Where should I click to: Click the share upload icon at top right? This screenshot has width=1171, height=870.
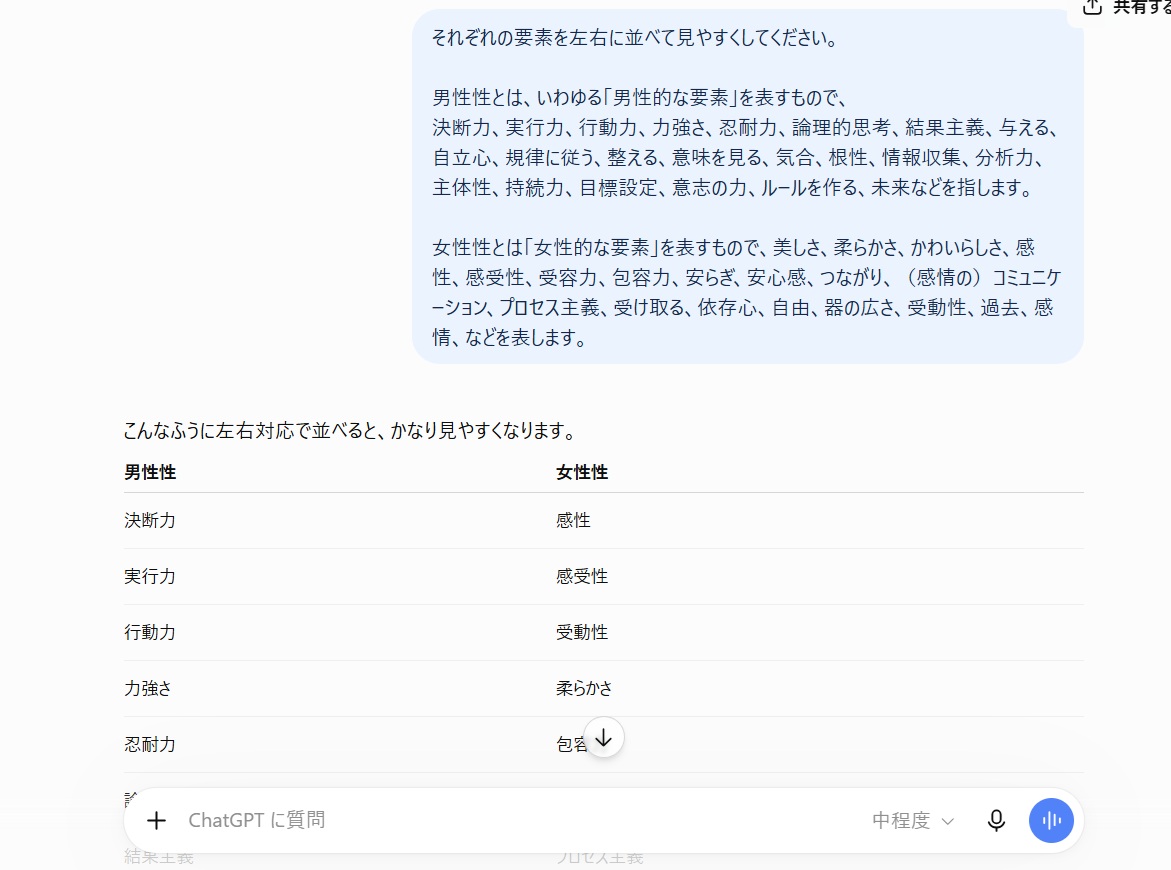tap(1093, 7)
